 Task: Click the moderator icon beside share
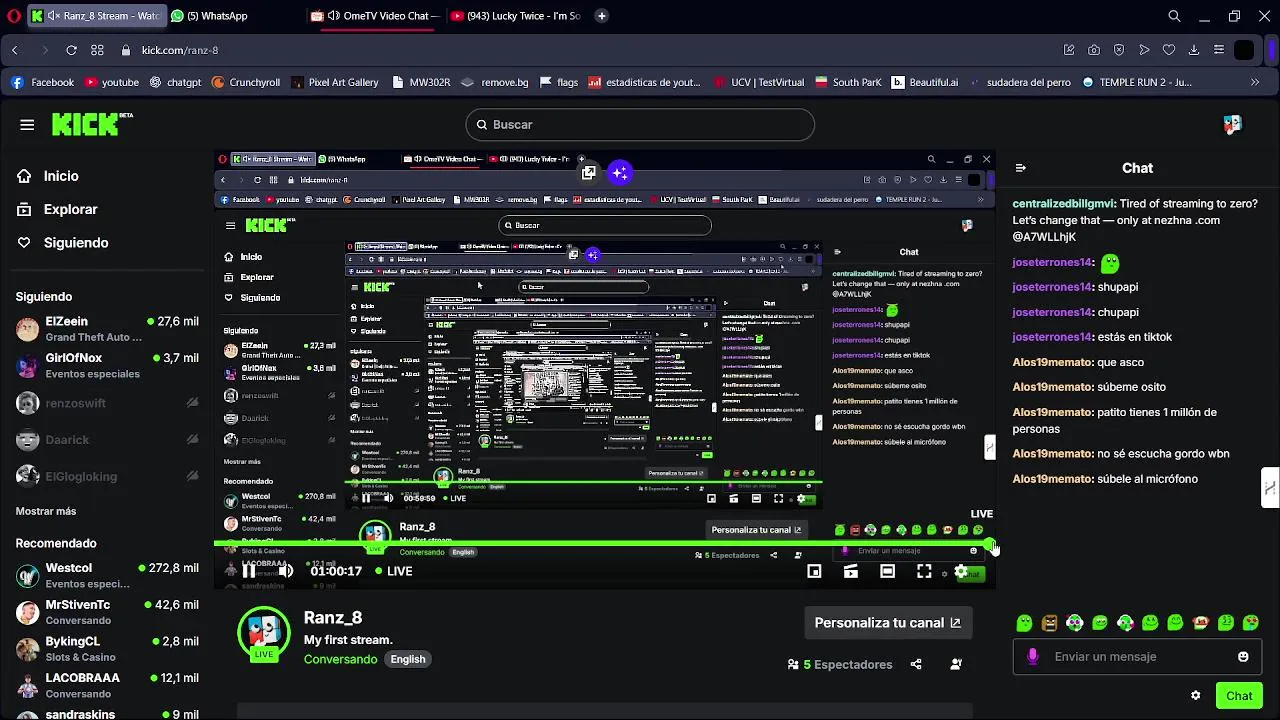click(x=956, y=664)
